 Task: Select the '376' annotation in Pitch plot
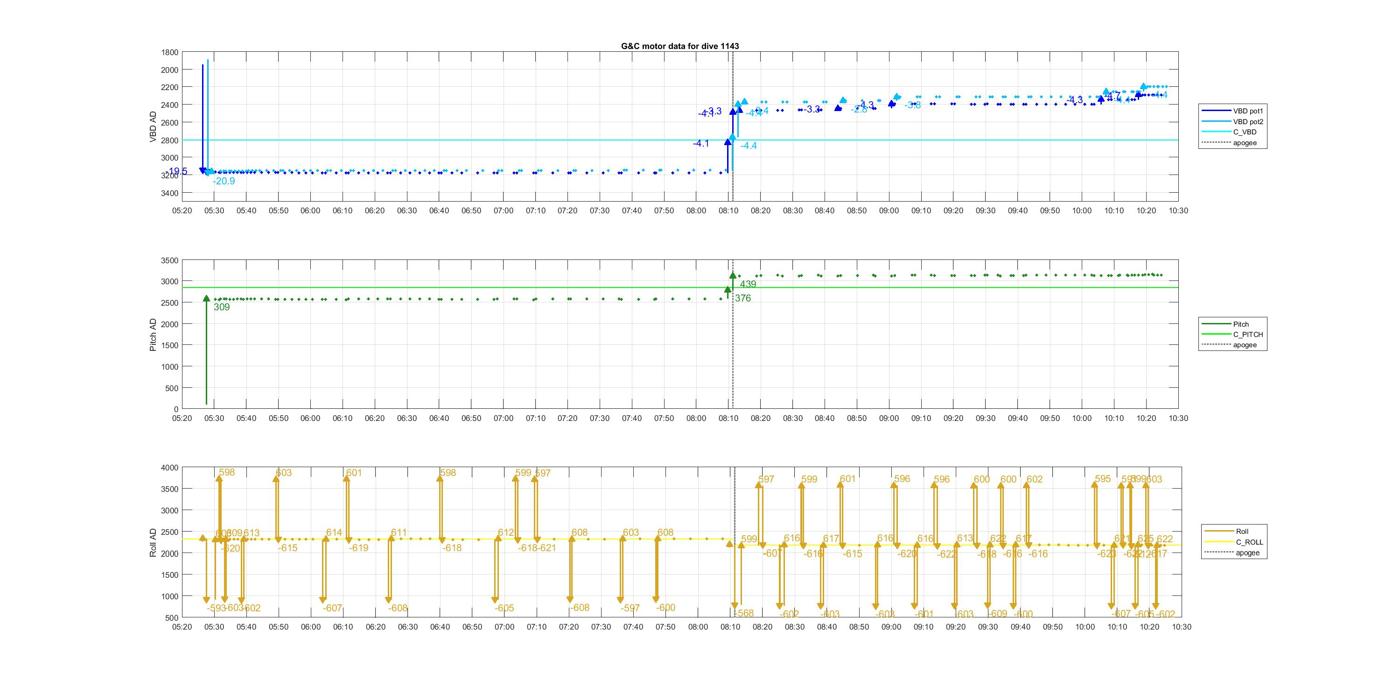pos(743,298)
